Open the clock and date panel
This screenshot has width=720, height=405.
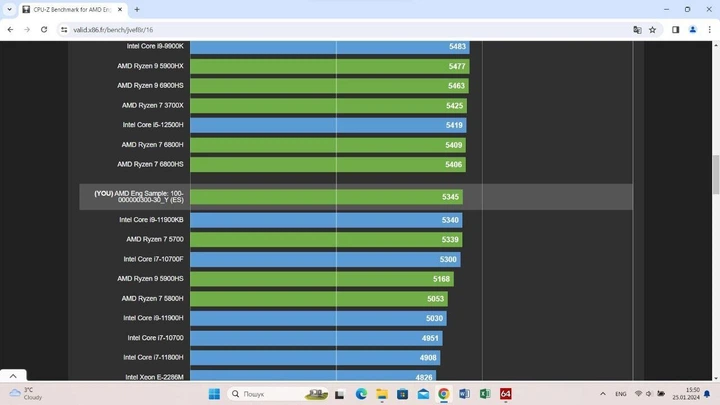click(686, 394)
